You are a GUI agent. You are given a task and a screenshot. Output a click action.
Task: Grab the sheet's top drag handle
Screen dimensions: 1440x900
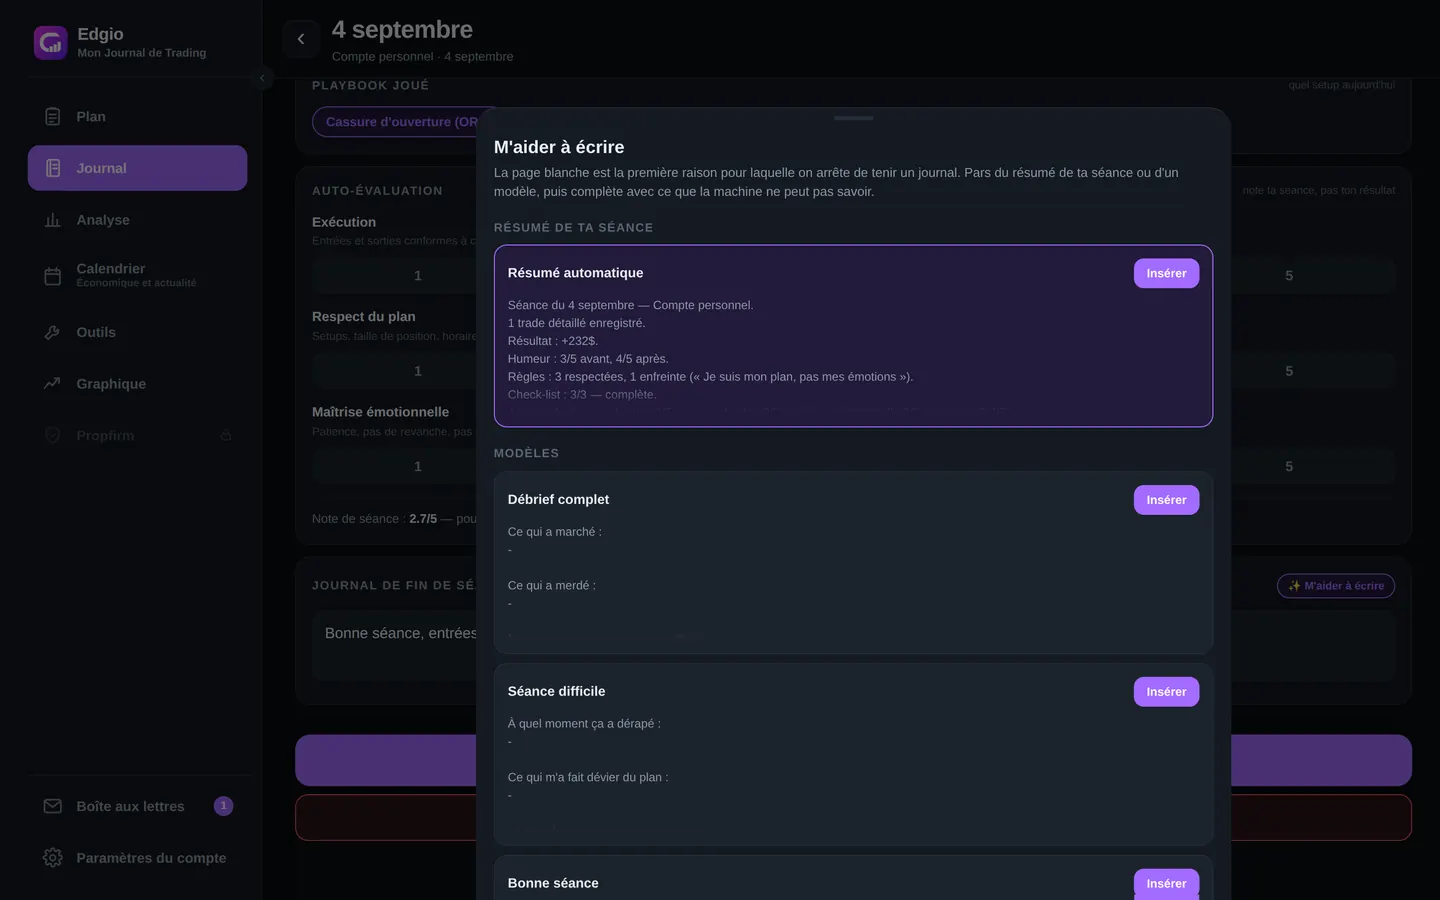pos(853,118)
